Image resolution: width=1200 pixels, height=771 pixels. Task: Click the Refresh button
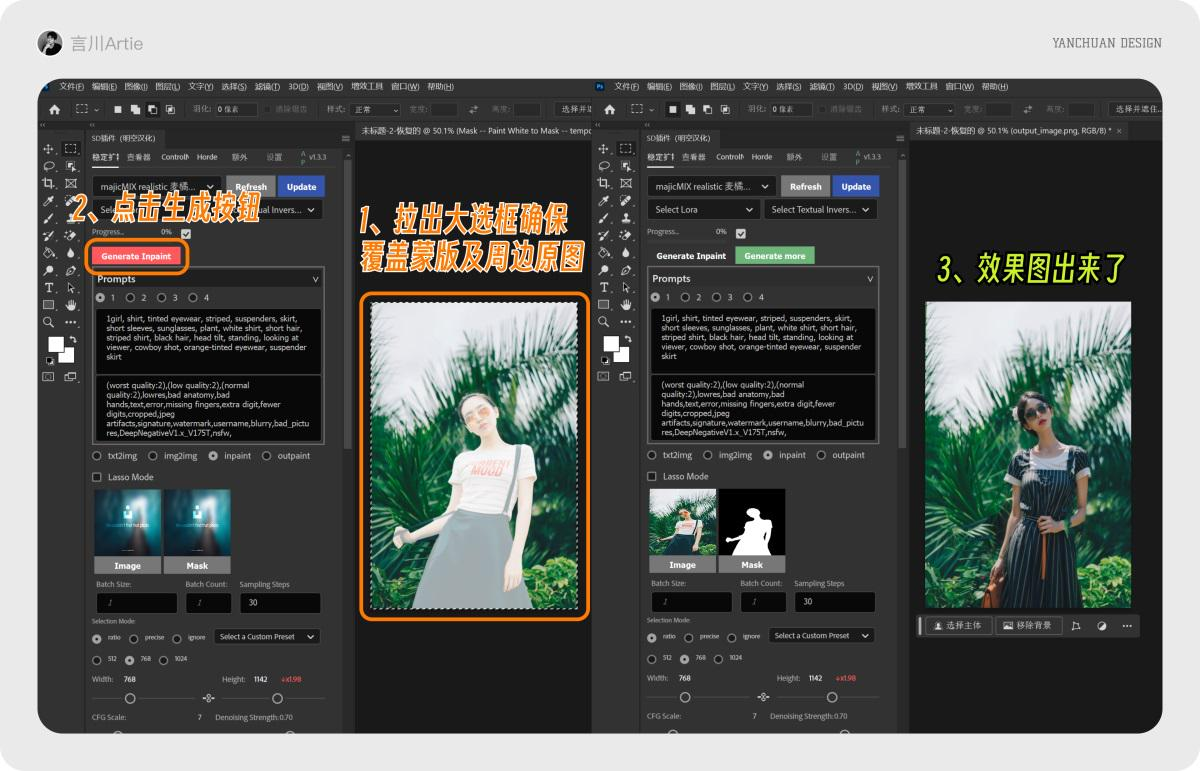pyautogui.click(x=250, y=186)
